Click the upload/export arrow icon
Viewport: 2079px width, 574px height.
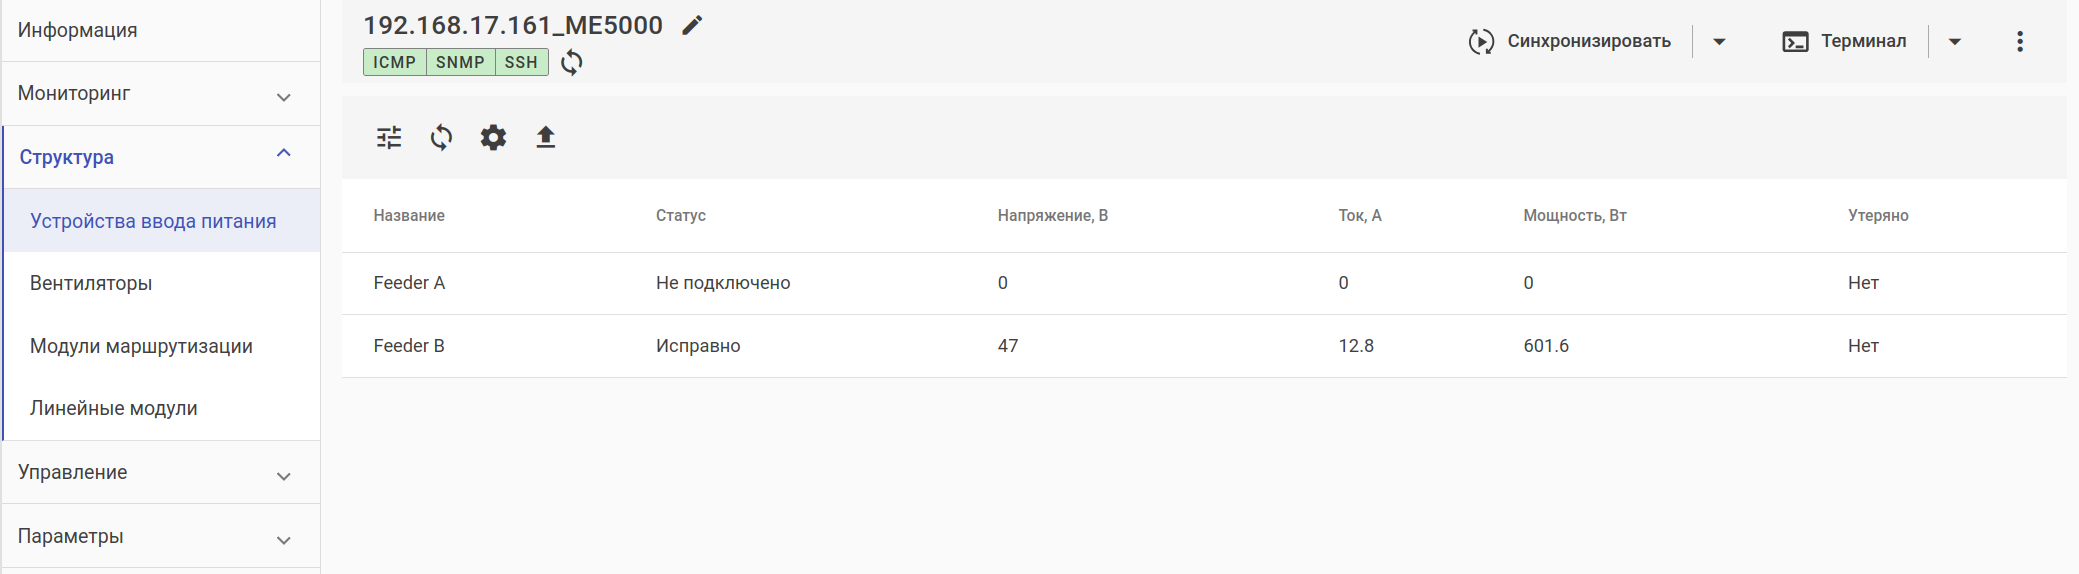[x=545, y=137]
